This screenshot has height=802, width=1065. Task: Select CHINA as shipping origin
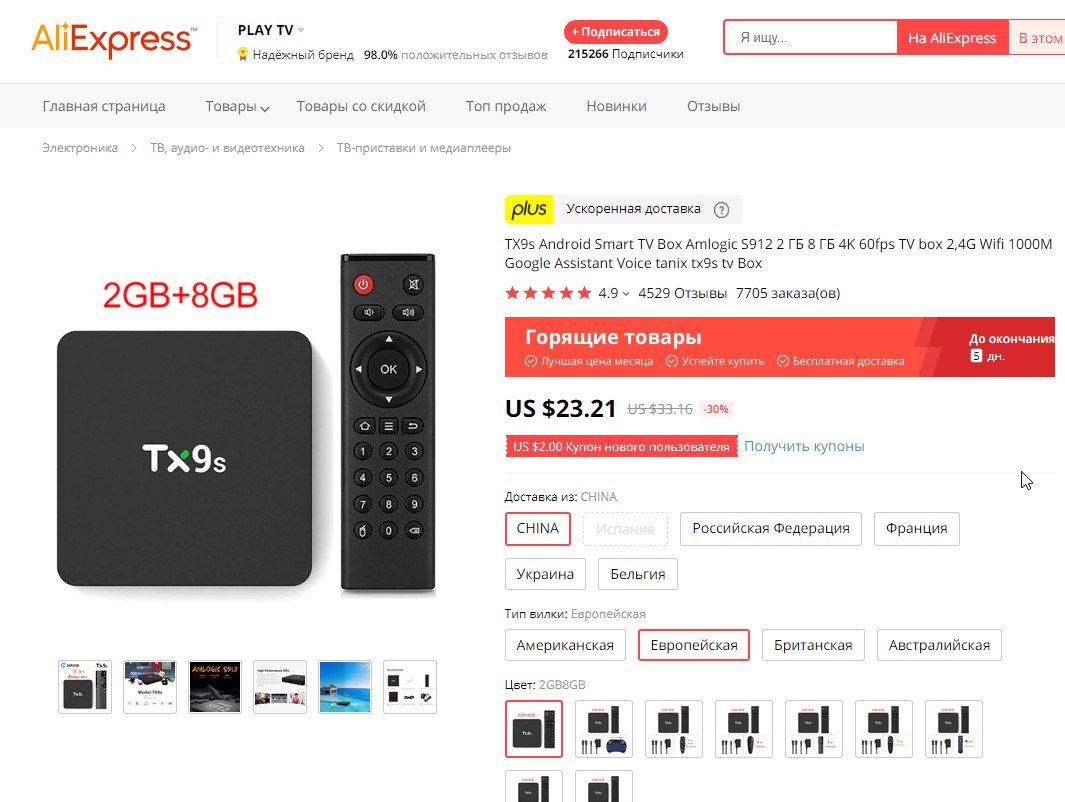click(x=538, y=528)
